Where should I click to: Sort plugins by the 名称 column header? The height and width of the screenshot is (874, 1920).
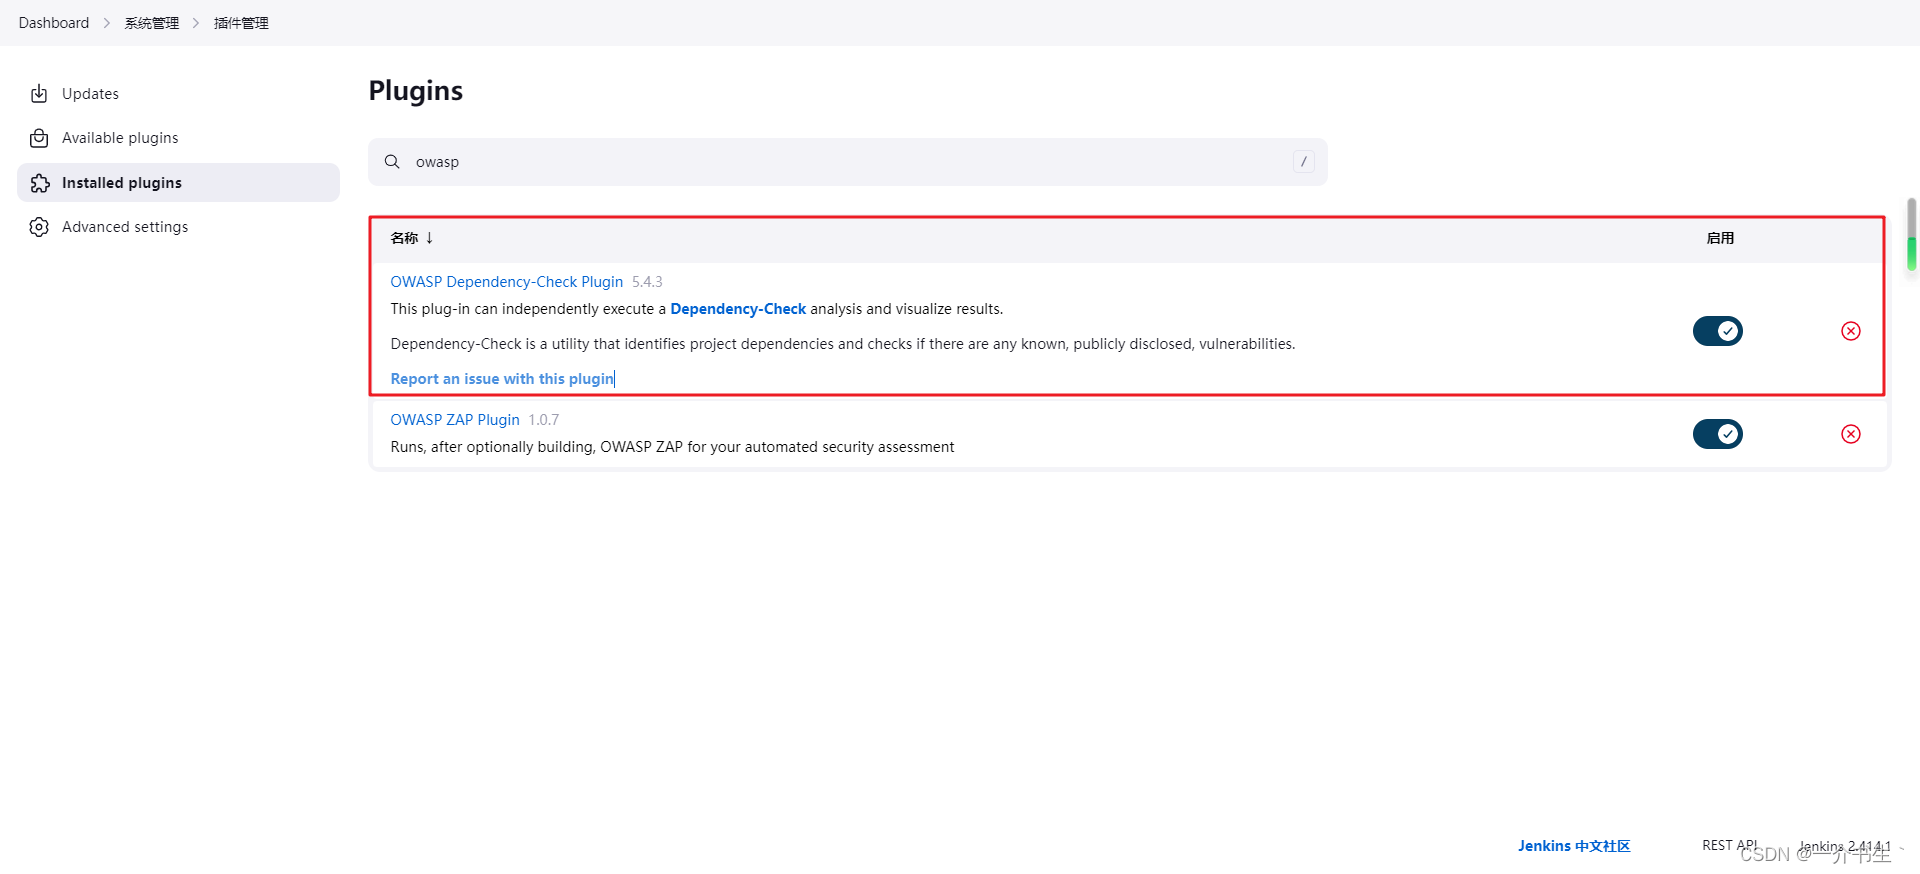click(412, 238)
